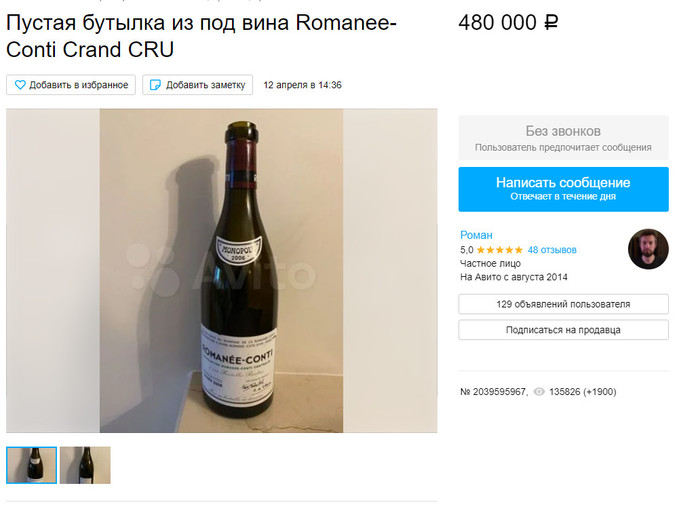Open the 48 отзывов reviews link
This screenshot has width=700, height=509.
click(552, 250)
